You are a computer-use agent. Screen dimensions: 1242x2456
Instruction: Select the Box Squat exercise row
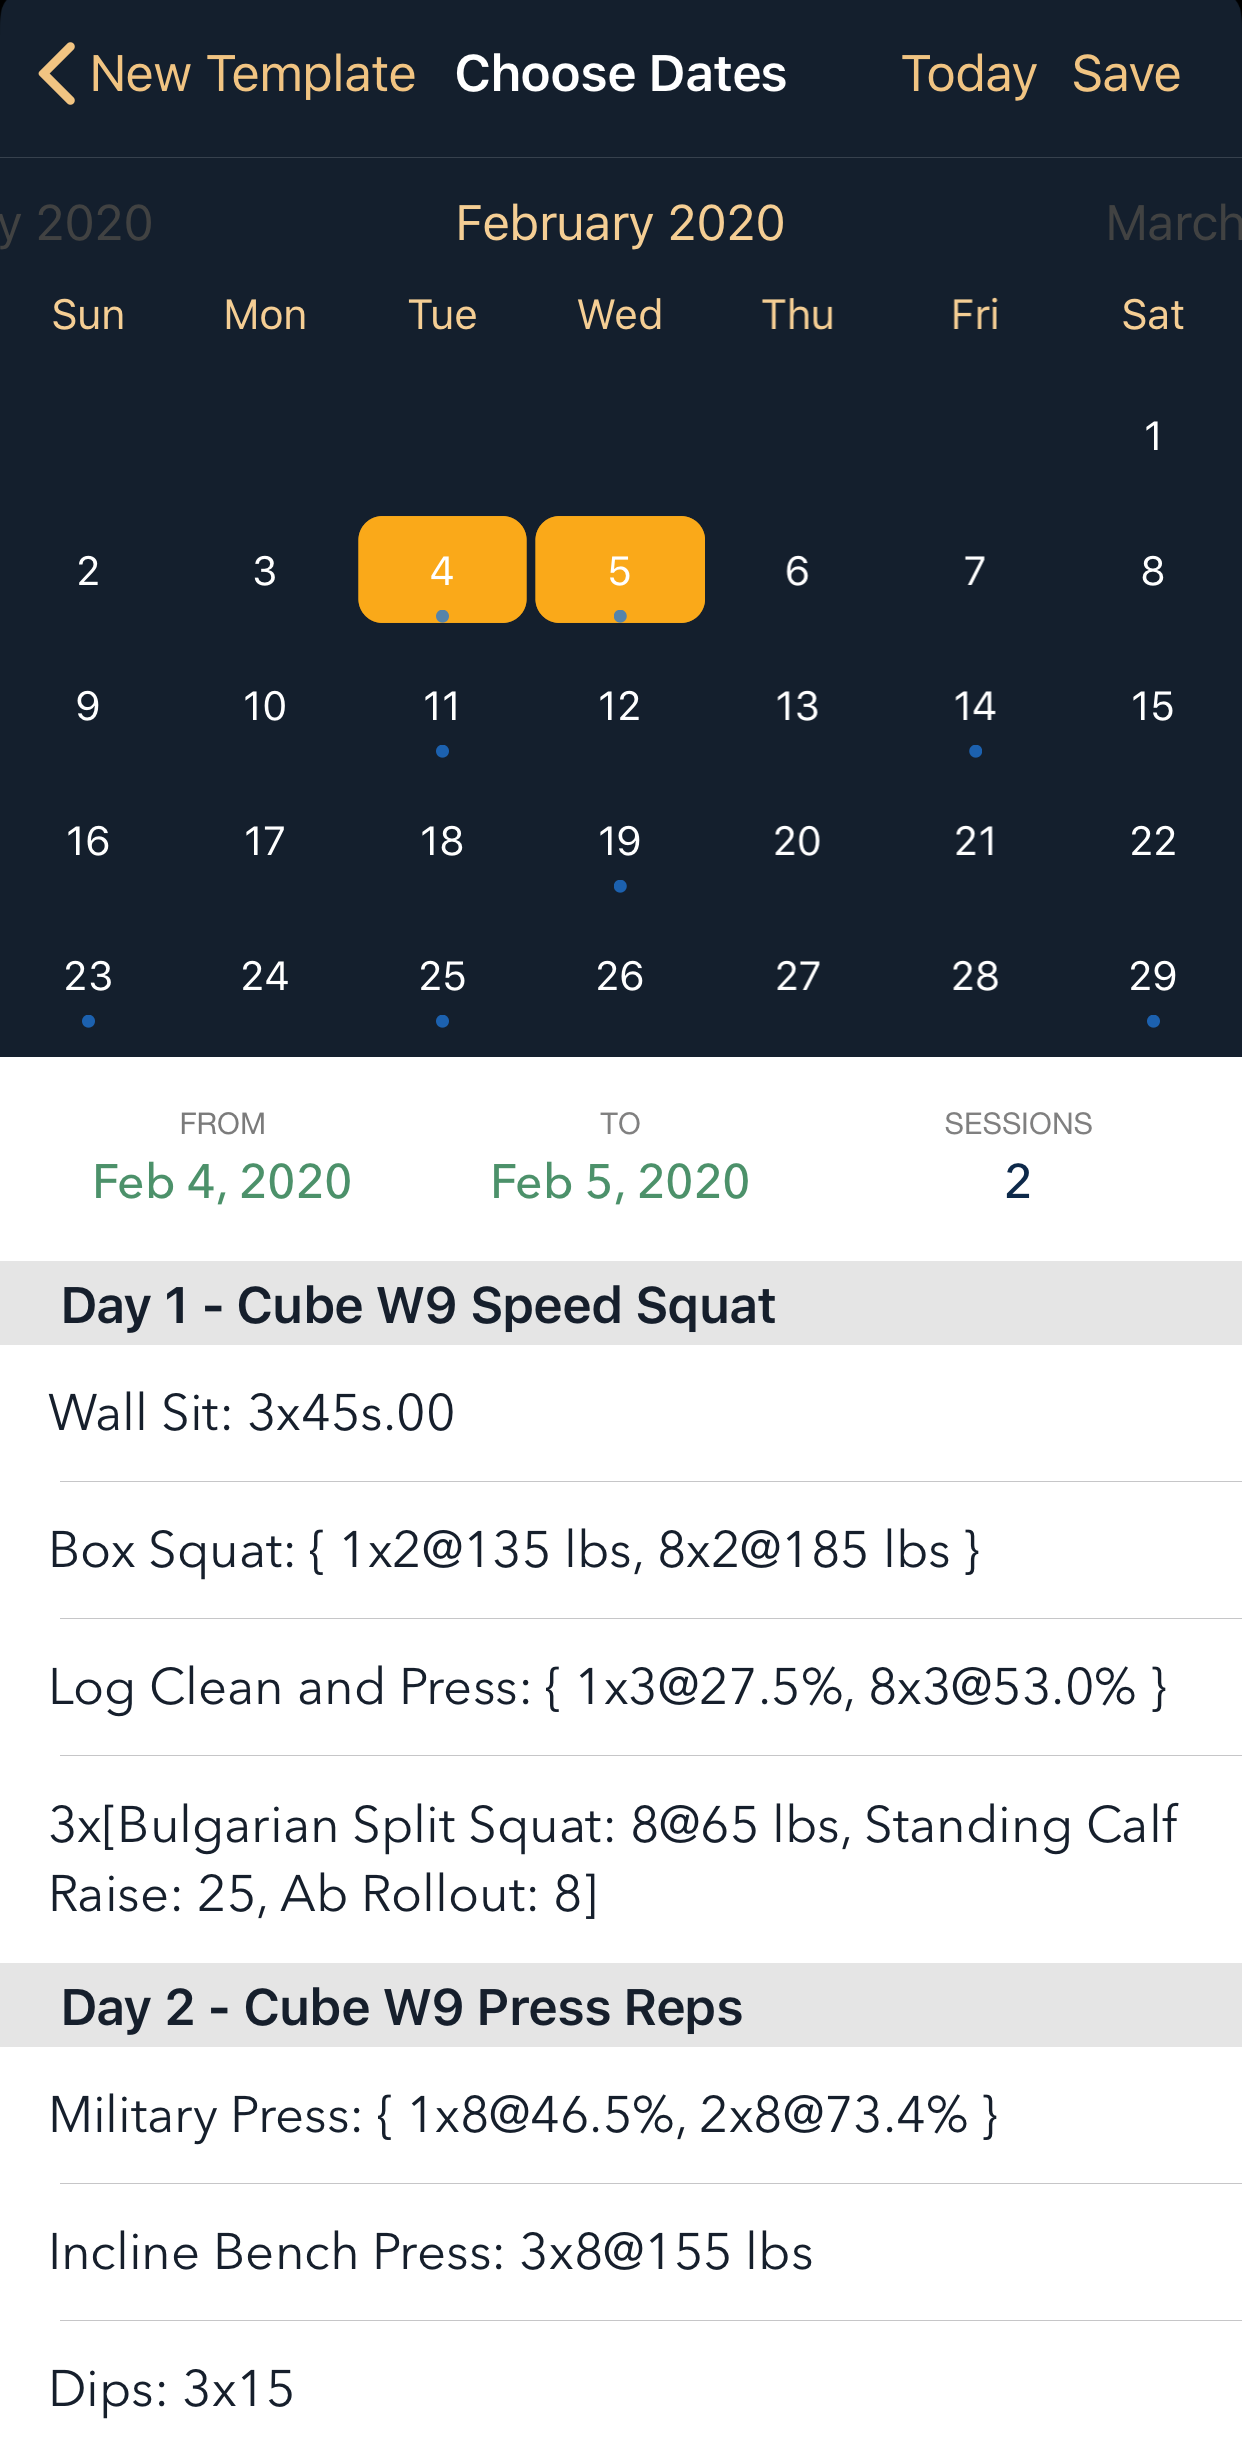[514, 1550]
